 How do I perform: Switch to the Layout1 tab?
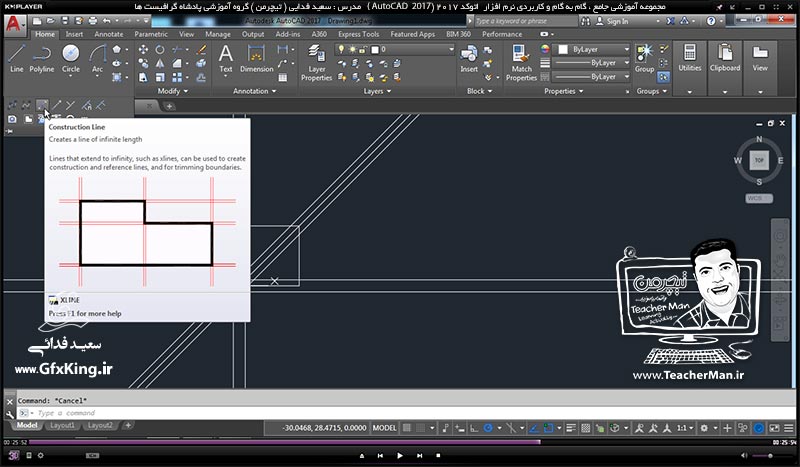[62, 425]
